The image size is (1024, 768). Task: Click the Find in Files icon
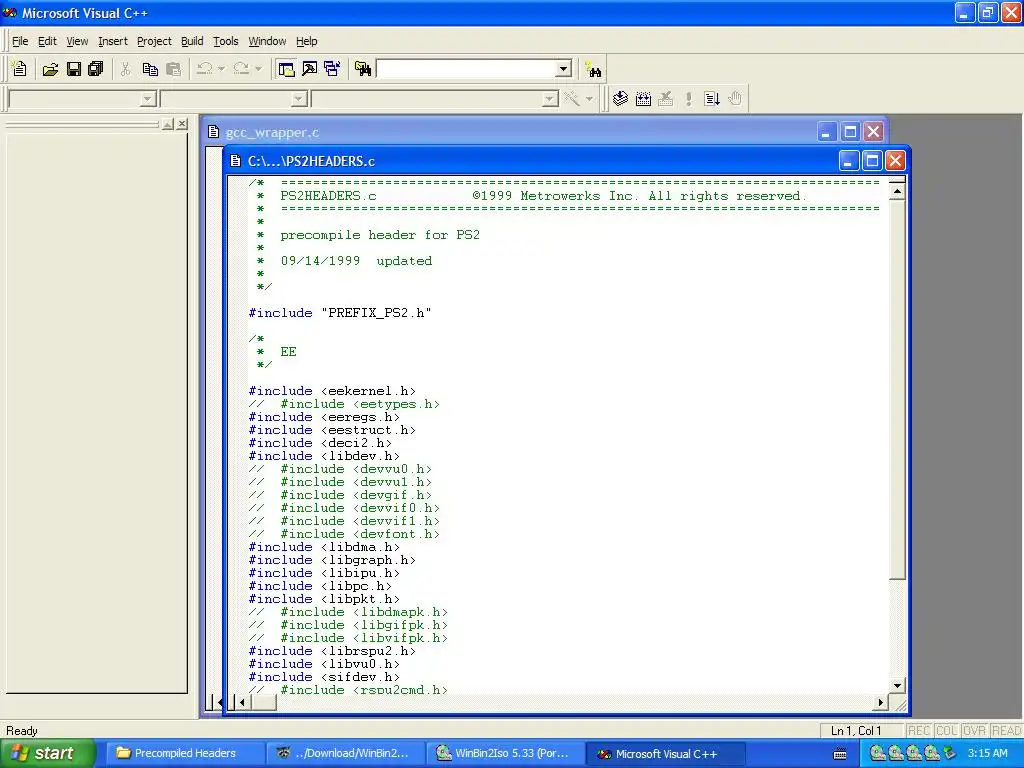click(x=363, y=69)
